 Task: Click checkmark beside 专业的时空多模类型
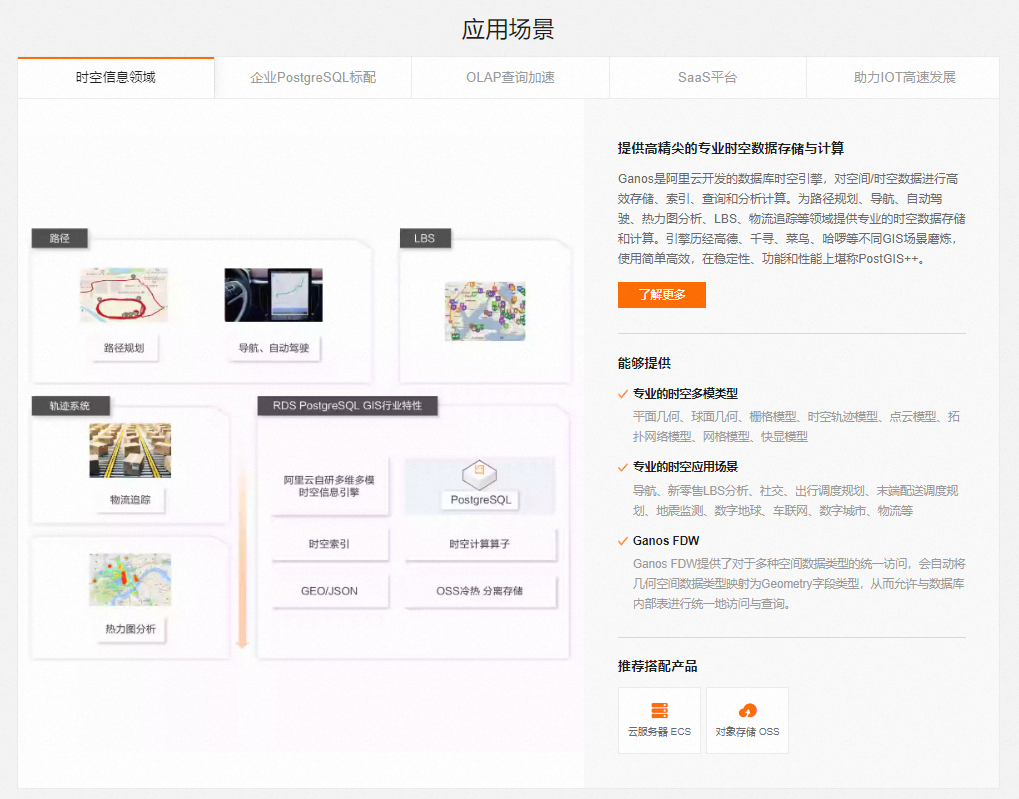(623, 394)
